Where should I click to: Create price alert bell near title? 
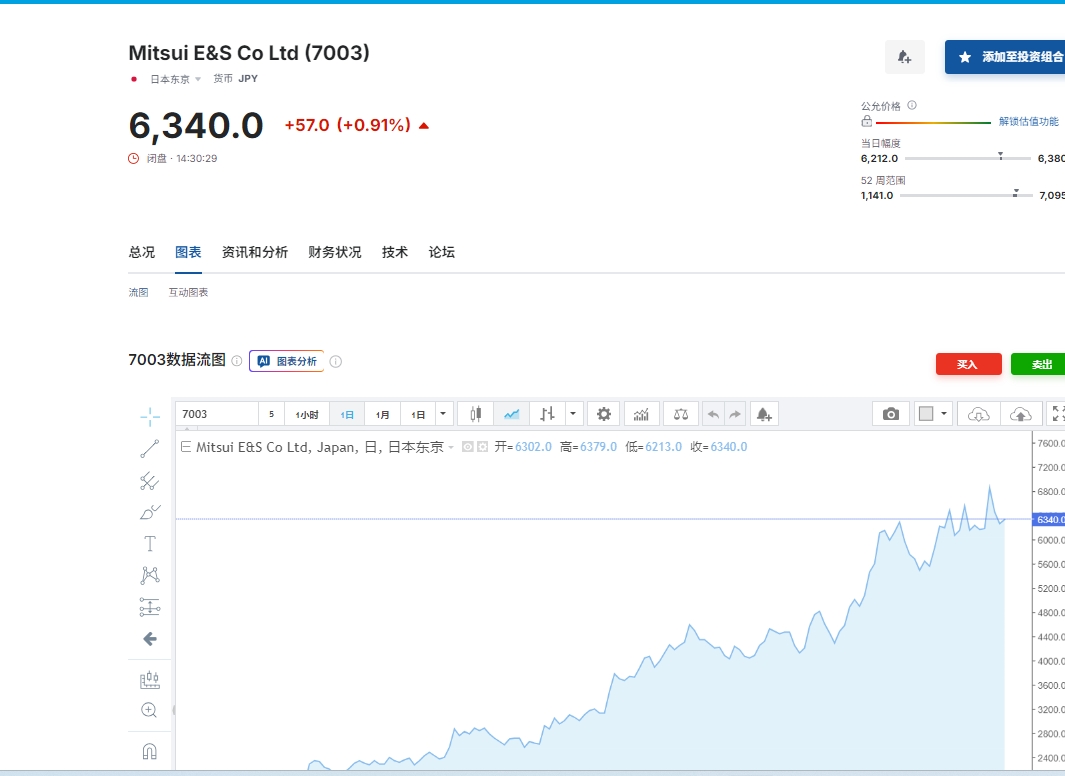(905, 57)
